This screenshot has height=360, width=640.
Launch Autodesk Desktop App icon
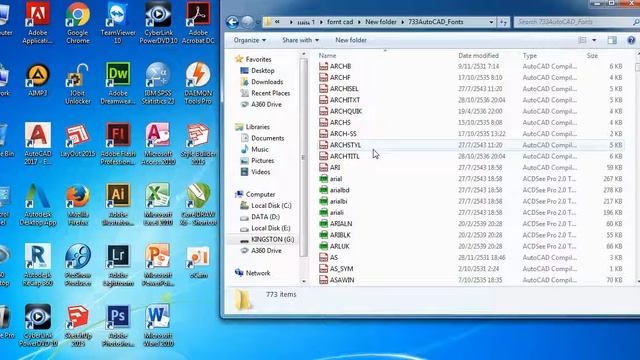coord(38,204)
